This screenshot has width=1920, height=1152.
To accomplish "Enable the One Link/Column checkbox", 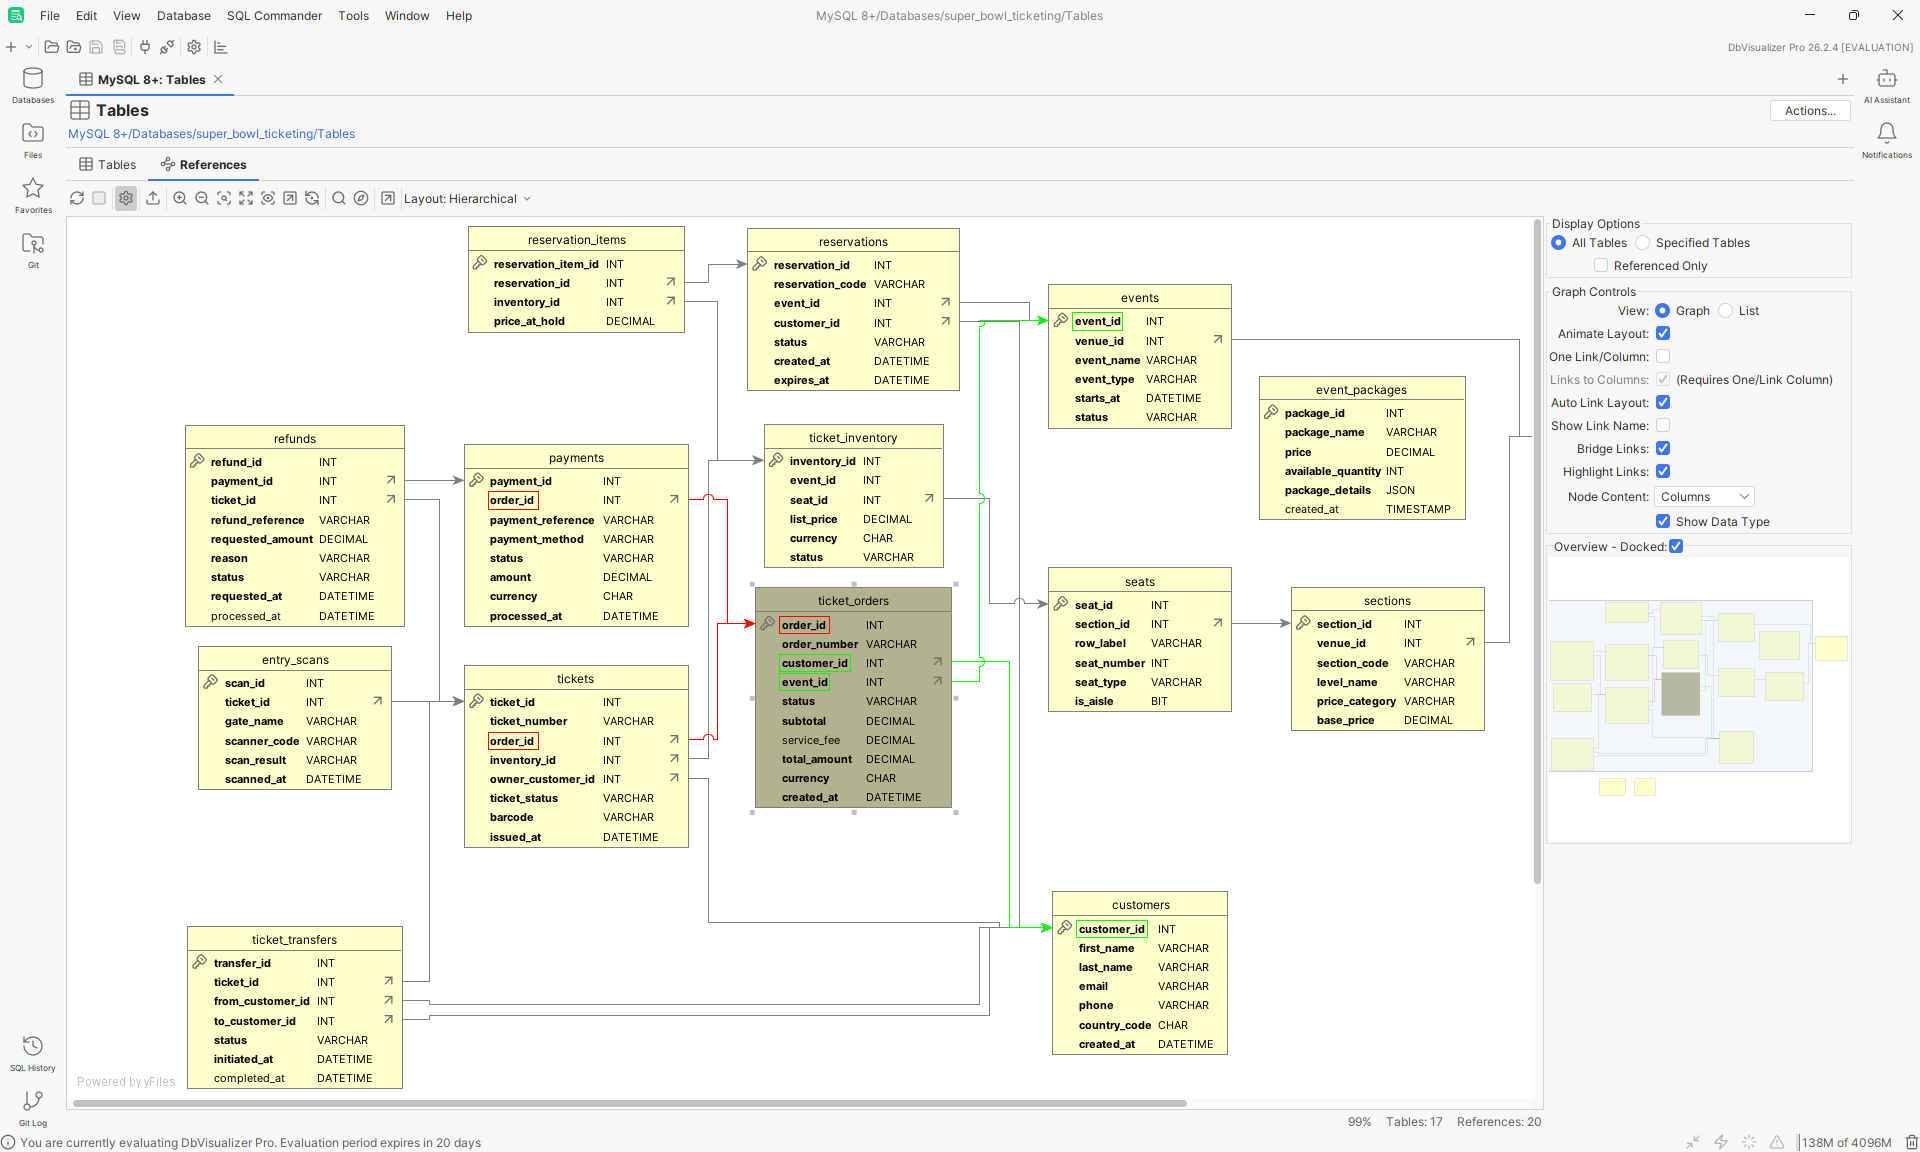I will tap(1663, 357).
